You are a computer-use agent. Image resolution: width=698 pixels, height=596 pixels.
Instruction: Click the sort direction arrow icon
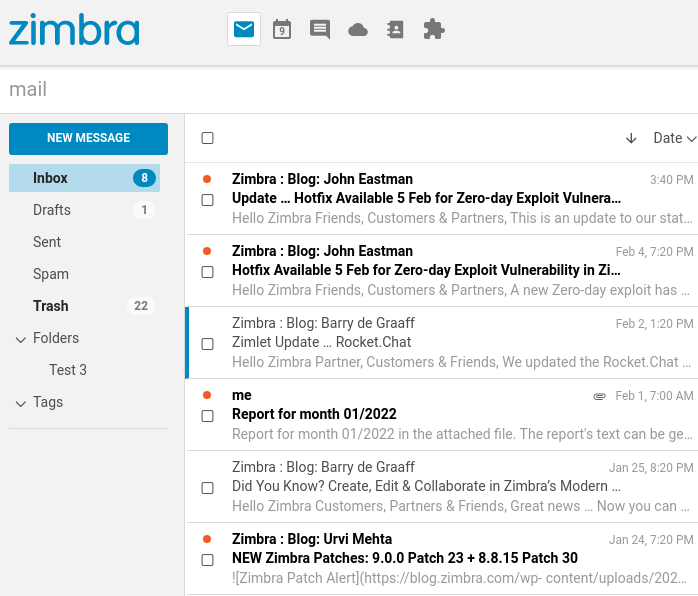click(631, 138)
